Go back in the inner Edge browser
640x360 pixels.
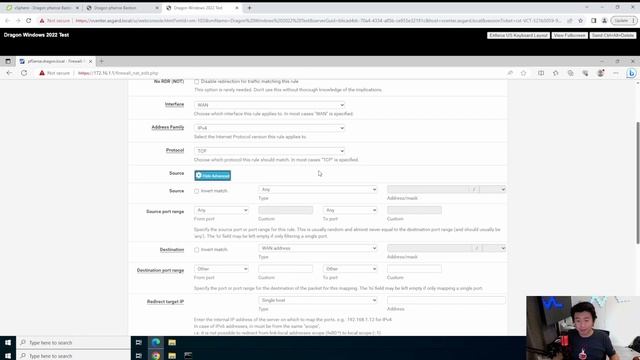pos(9,73)
